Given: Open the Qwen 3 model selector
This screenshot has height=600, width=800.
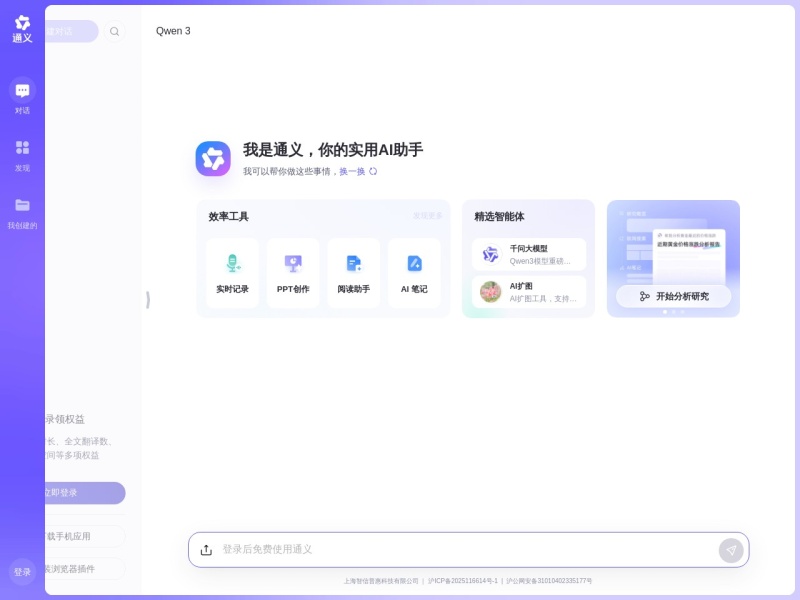Looking at the screenshot, I should [x=173, y=31].
